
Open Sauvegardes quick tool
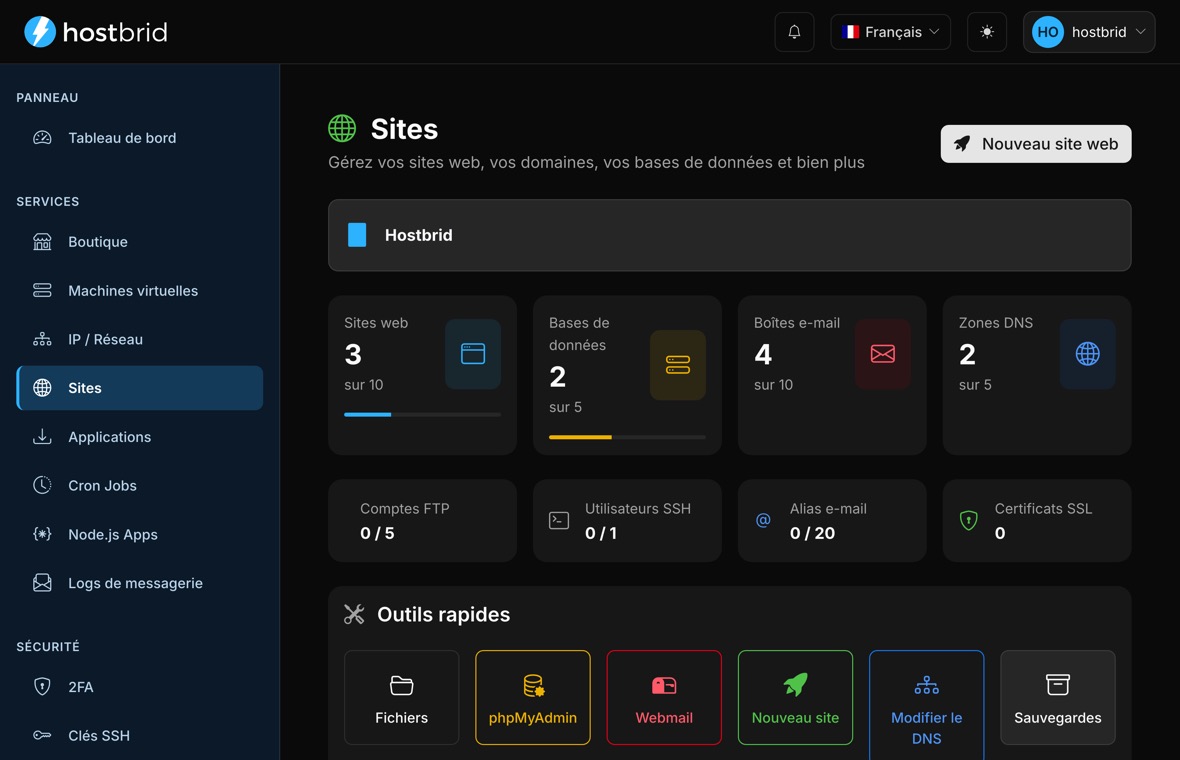[x=1057, y=698]
